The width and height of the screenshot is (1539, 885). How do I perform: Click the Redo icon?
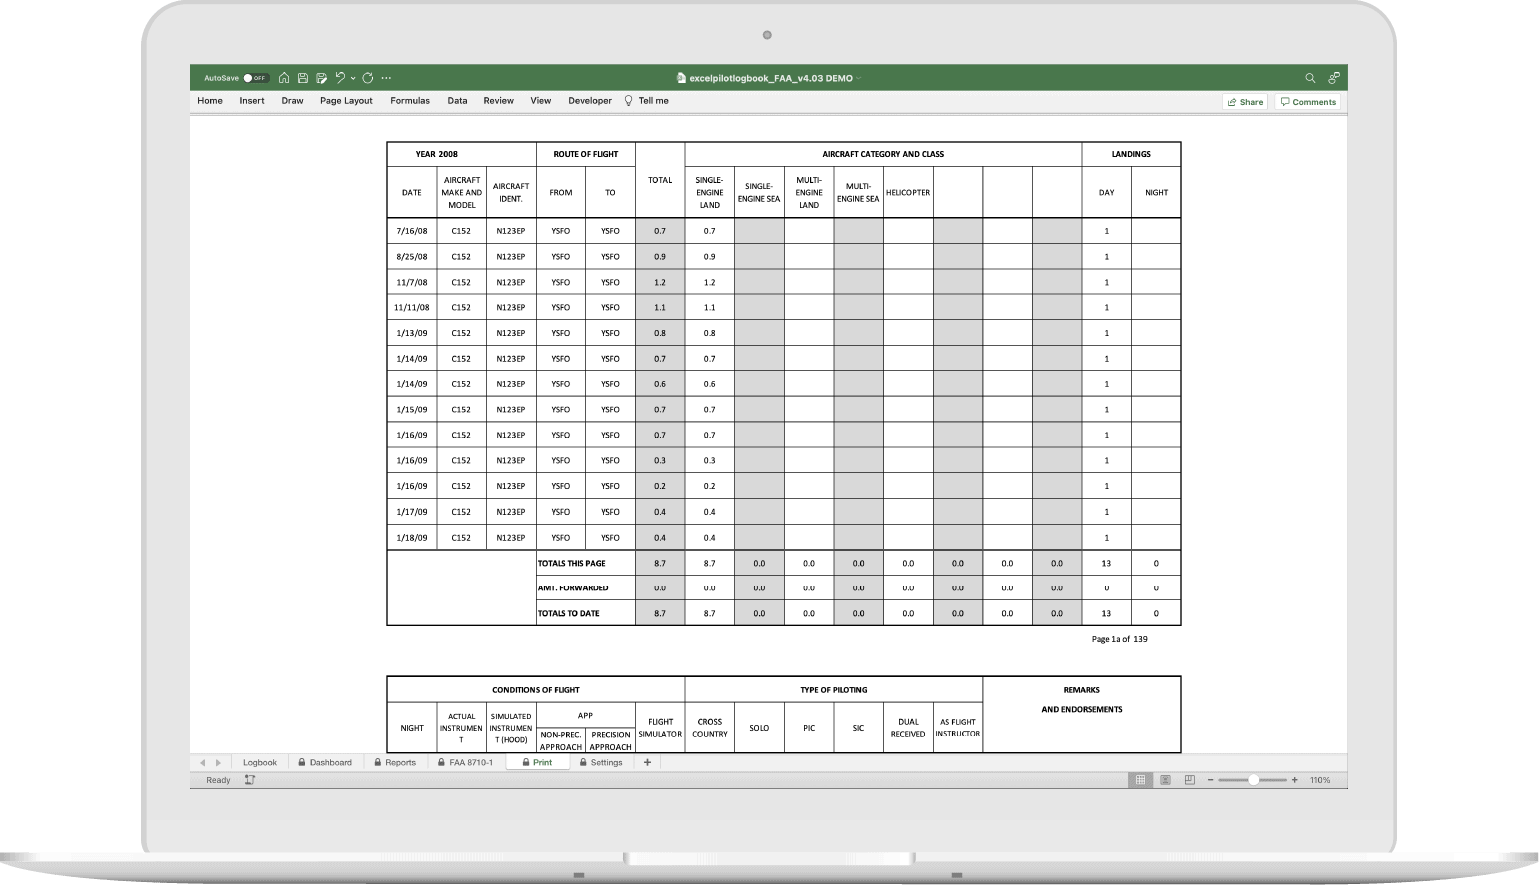point(368,78)
